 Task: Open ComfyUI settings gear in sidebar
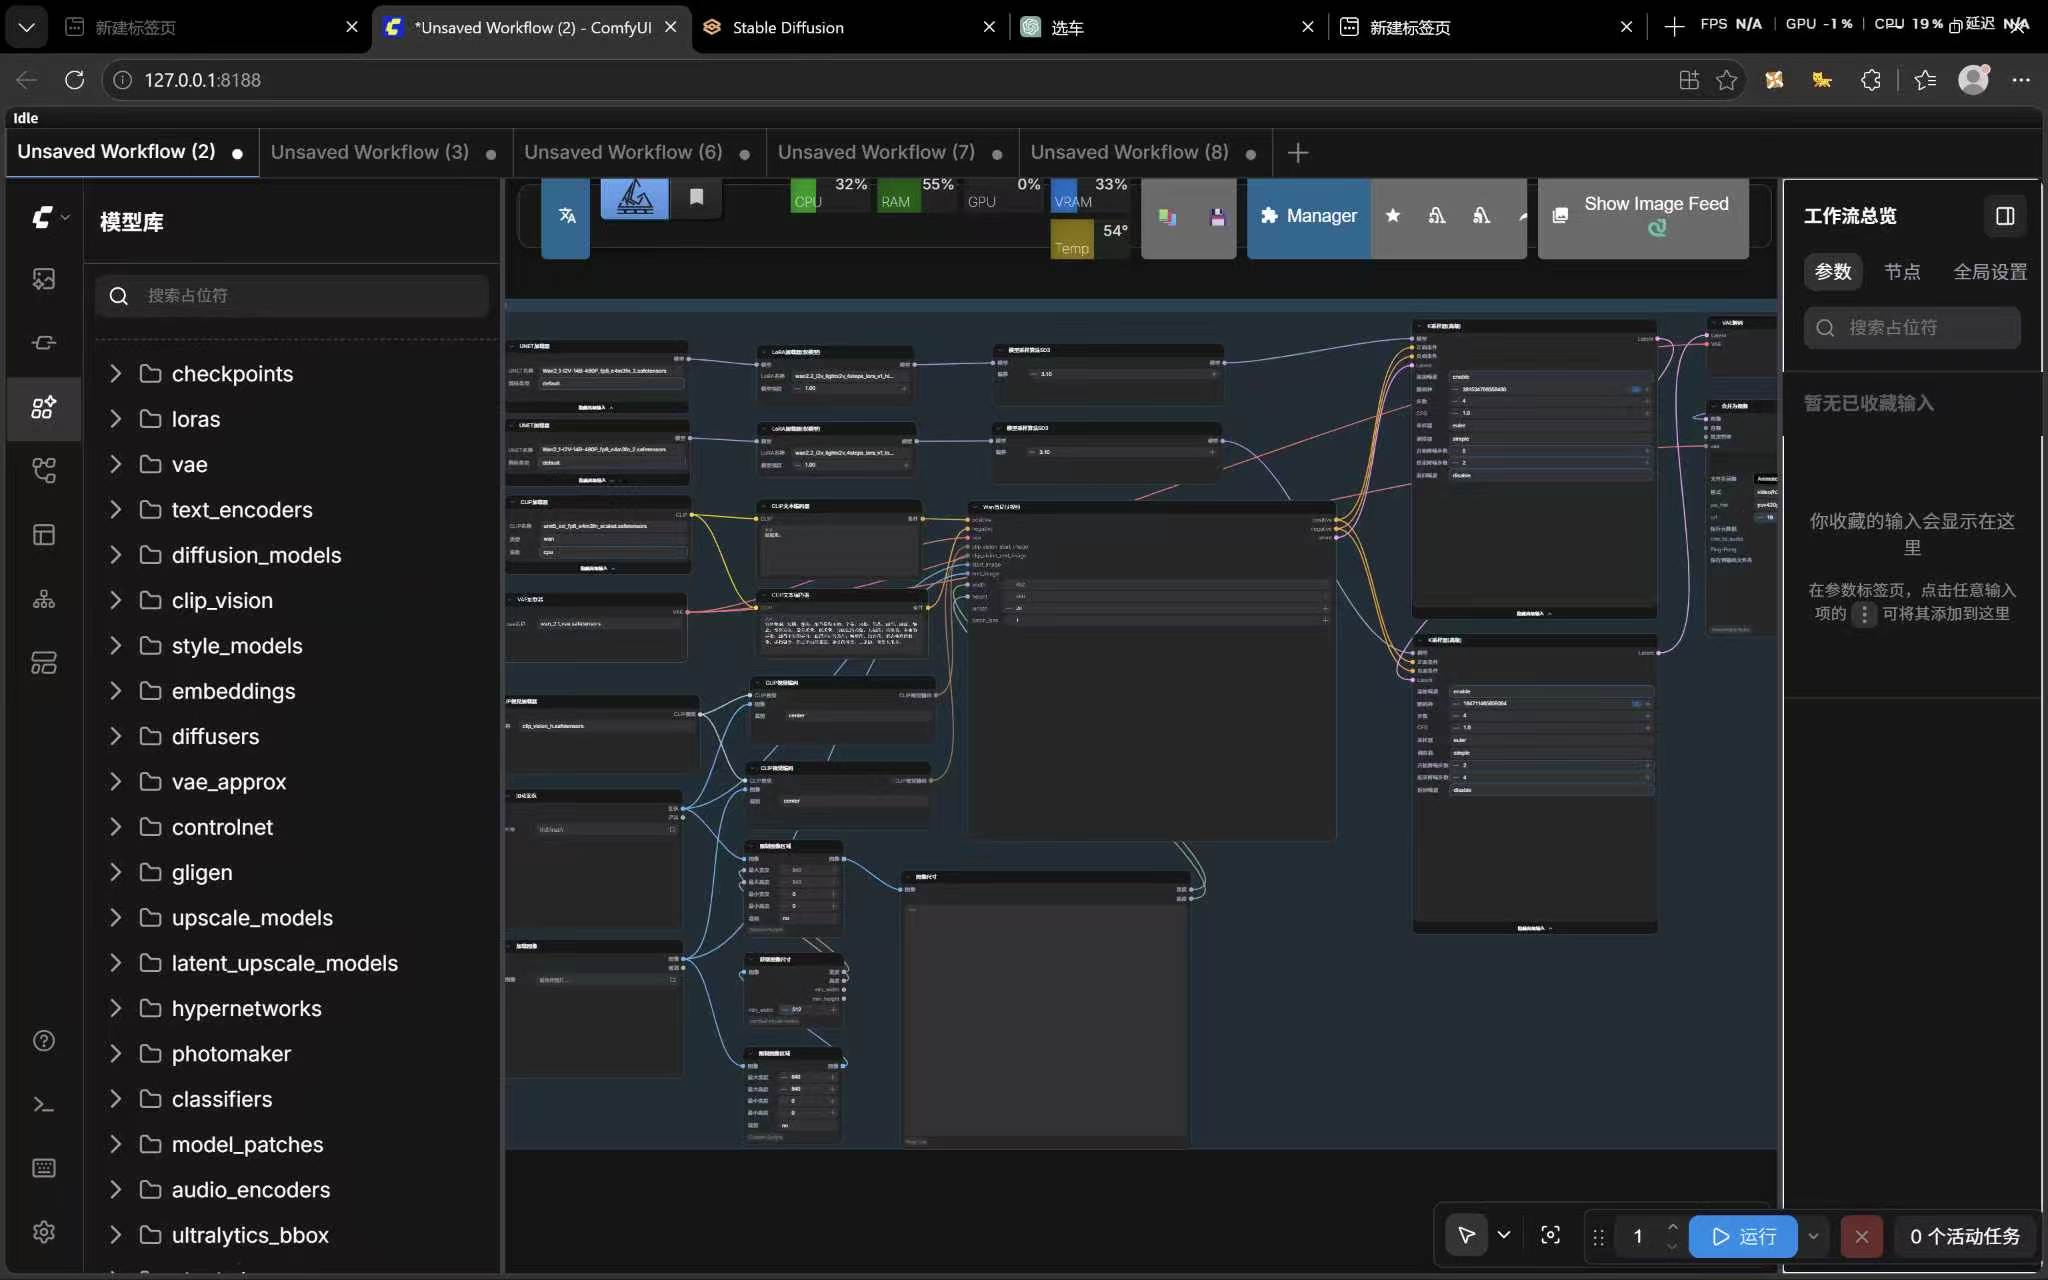click(x=44, y=1232)
